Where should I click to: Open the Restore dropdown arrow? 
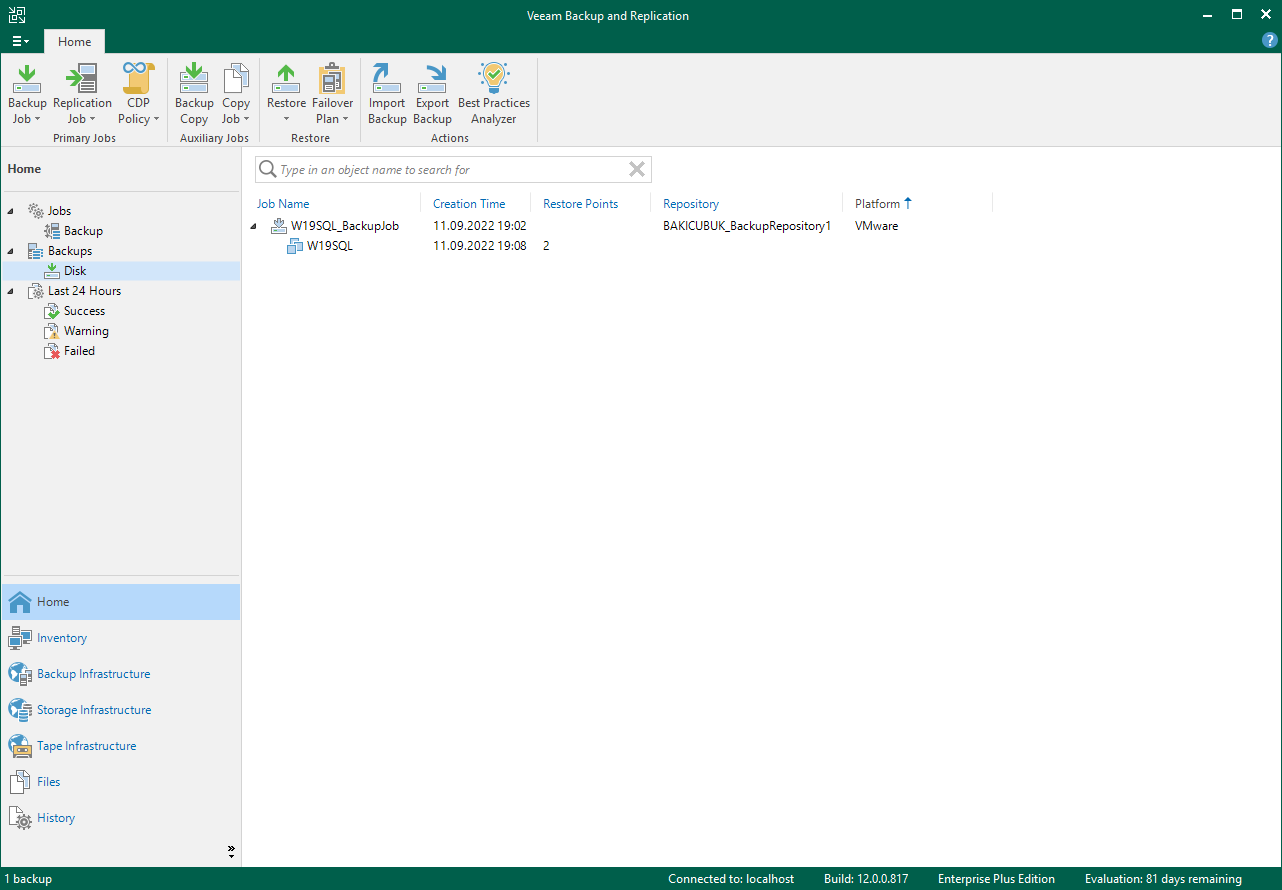(x=286, y=119)
